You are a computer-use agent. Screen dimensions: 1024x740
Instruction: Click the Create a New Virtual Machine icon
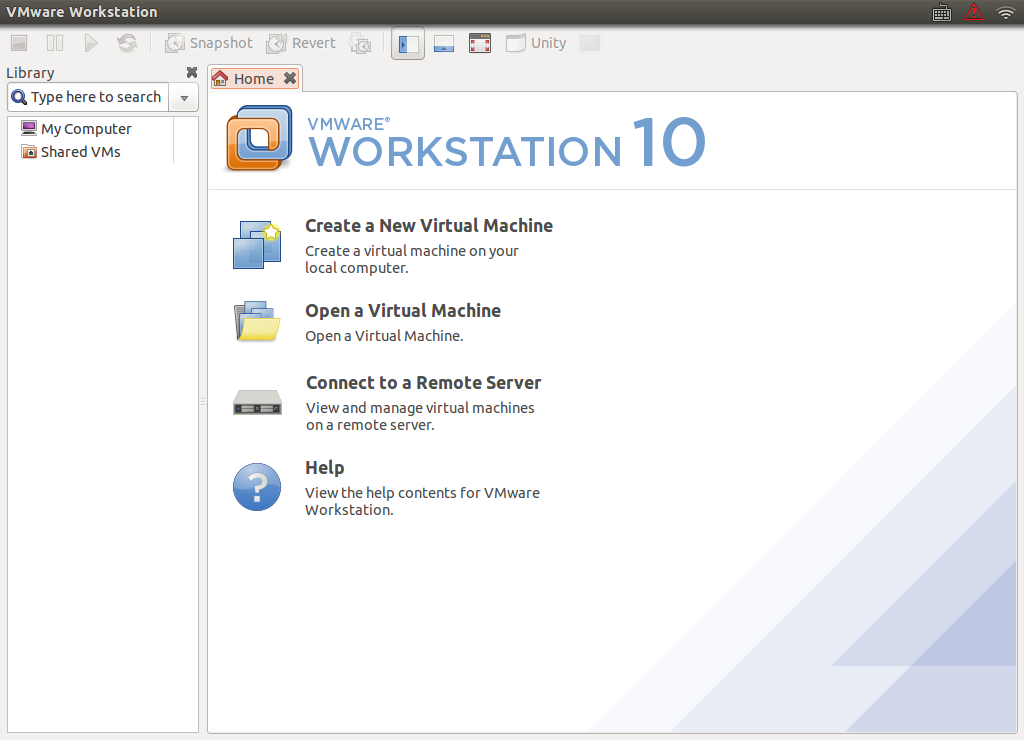pyautogui.click(x=257, y=245)
